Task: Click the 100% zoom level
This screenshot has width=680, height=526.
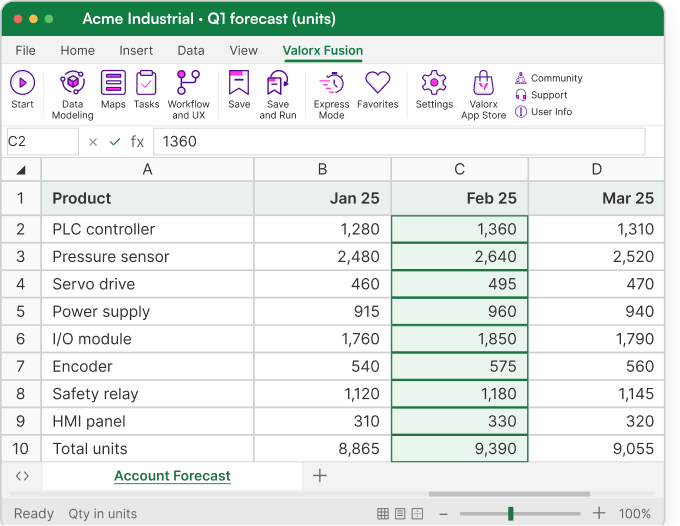Action: pyautogui.click(x=634, y=514)
